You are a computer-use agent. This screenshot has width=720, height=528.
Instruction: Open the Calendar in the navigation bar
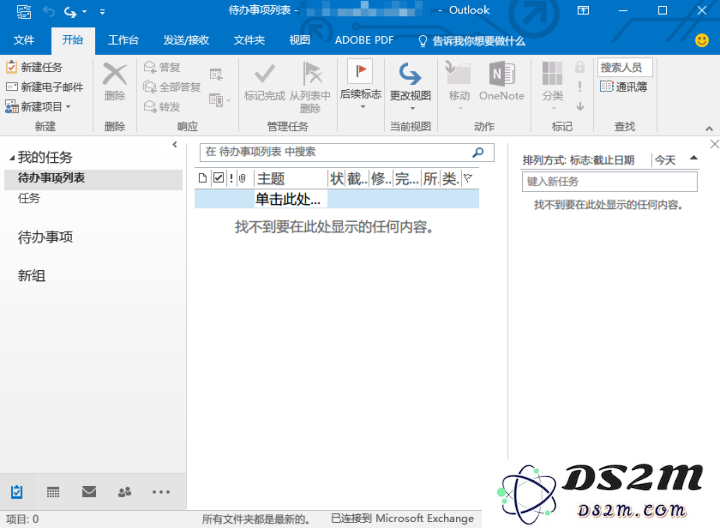[53, 492]
